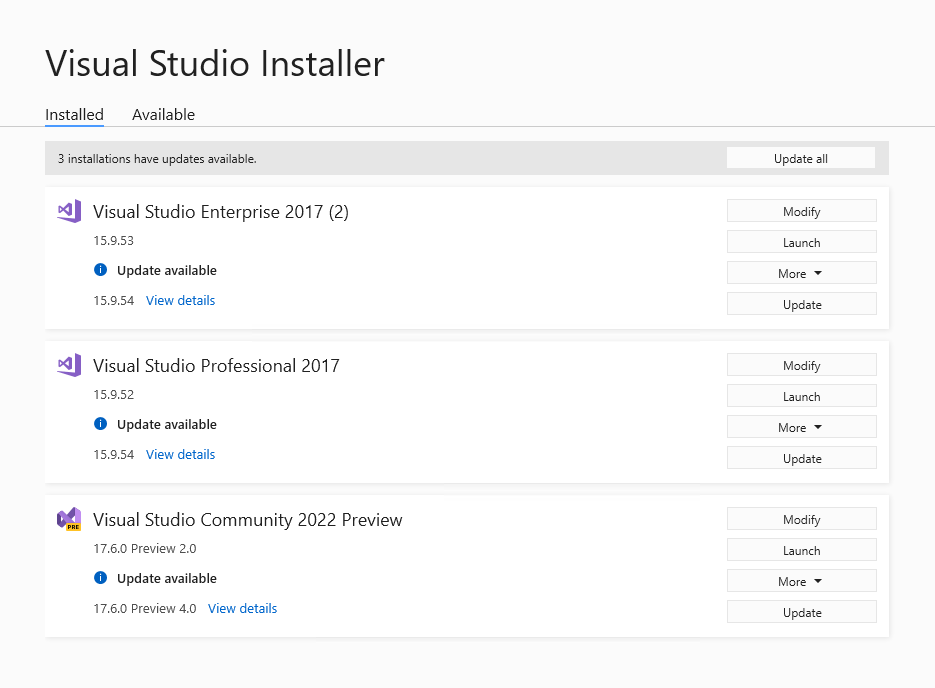
Task: Click the Visual Studio Installer heading
Action: pos(215,63)
